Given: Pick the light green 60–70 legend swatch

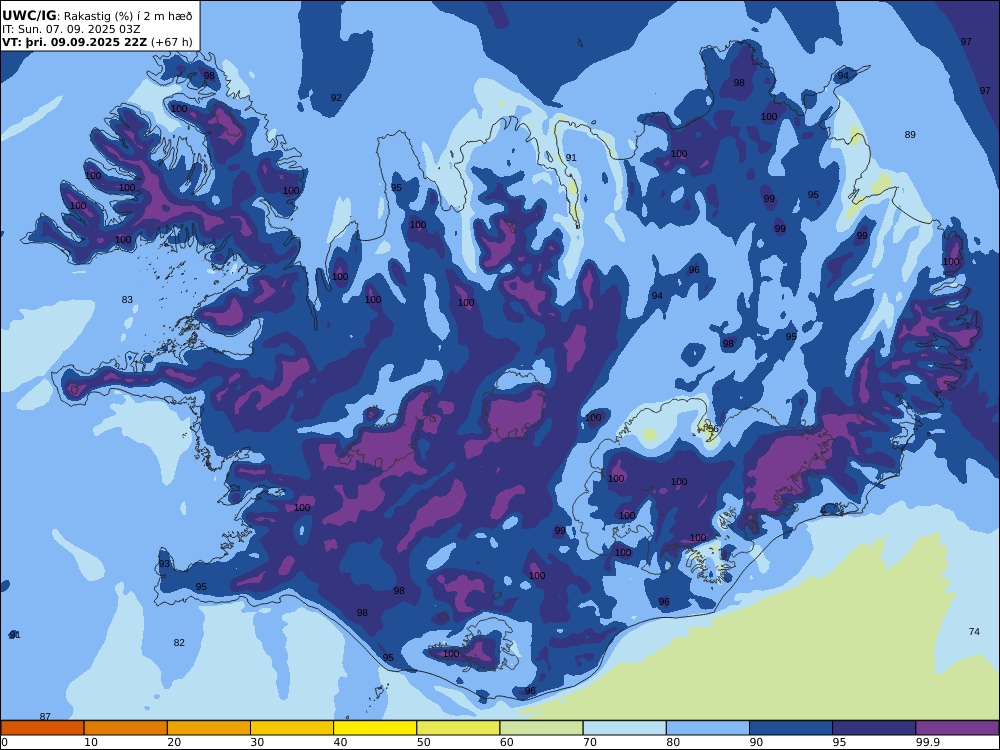Looking at the screenshot, I should tap(541, 728).
